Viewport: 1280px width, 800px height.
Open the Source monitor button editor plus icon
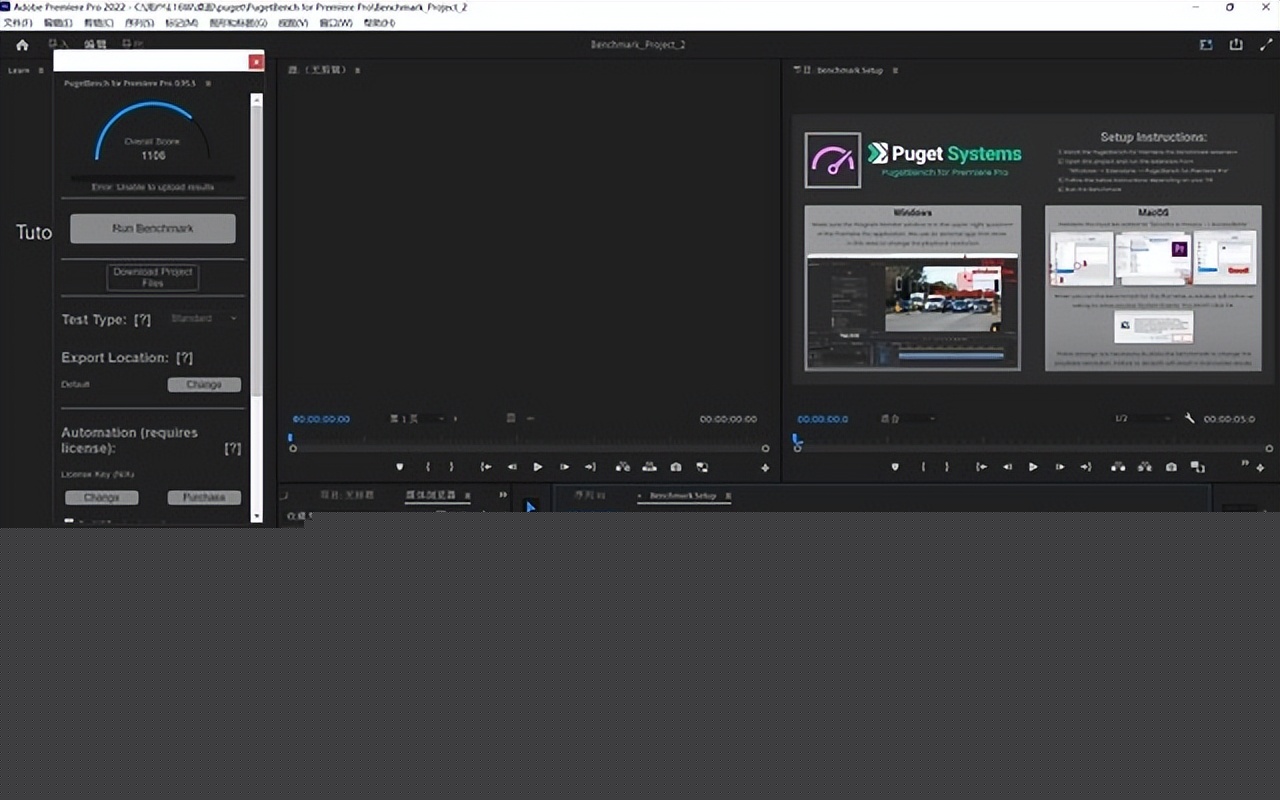pyautogui.click(x=765, y=468)
